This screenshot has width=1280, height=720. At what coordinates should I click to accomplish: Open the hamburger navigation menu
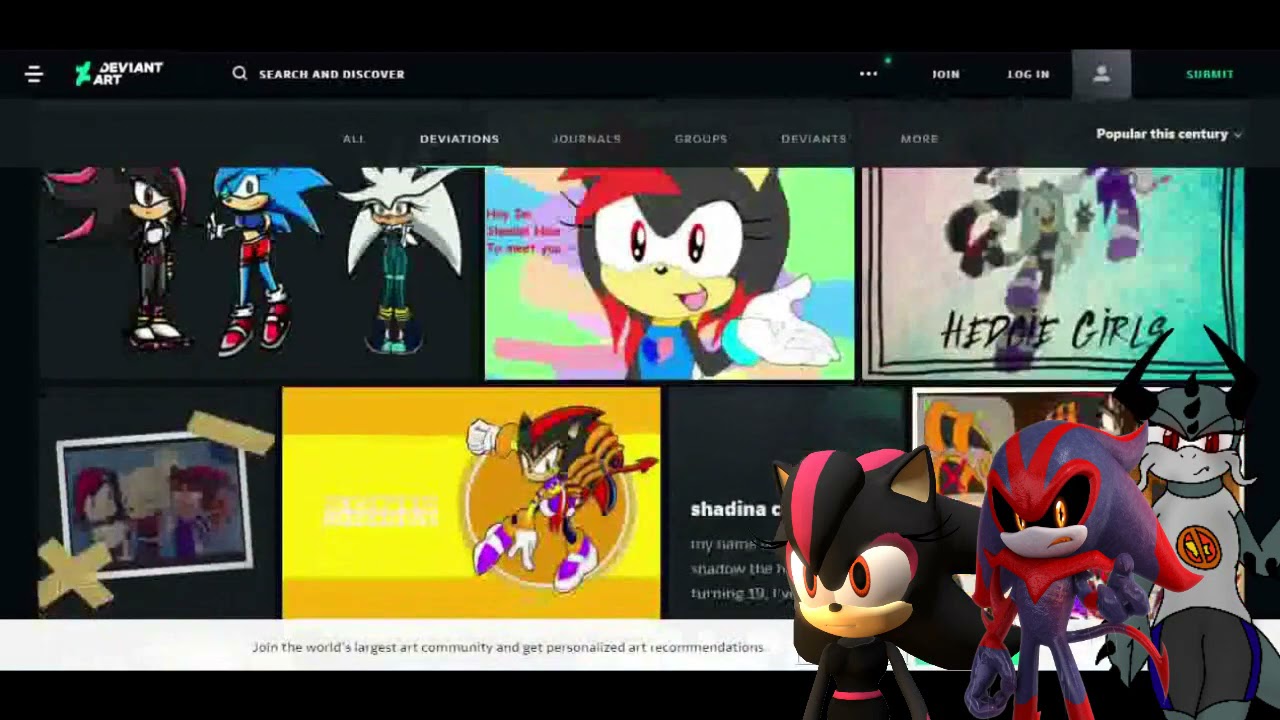click(x=34, y=74)
